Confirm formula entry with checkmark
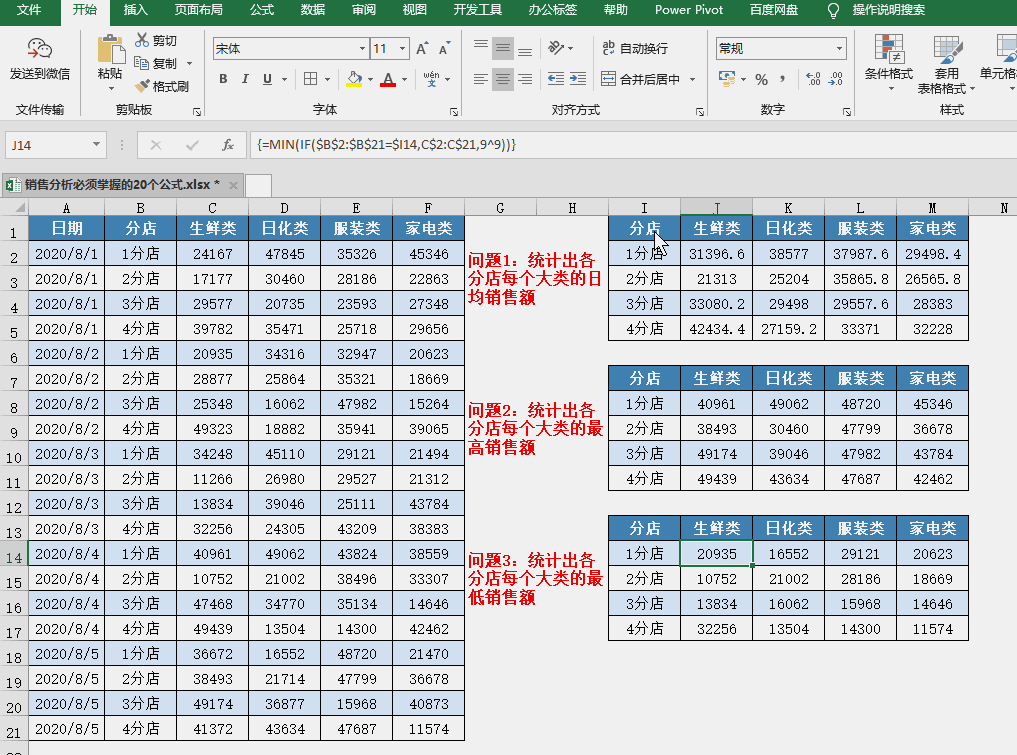Image resolution: width=1017 pixels, height=755 pixels. 192,145
